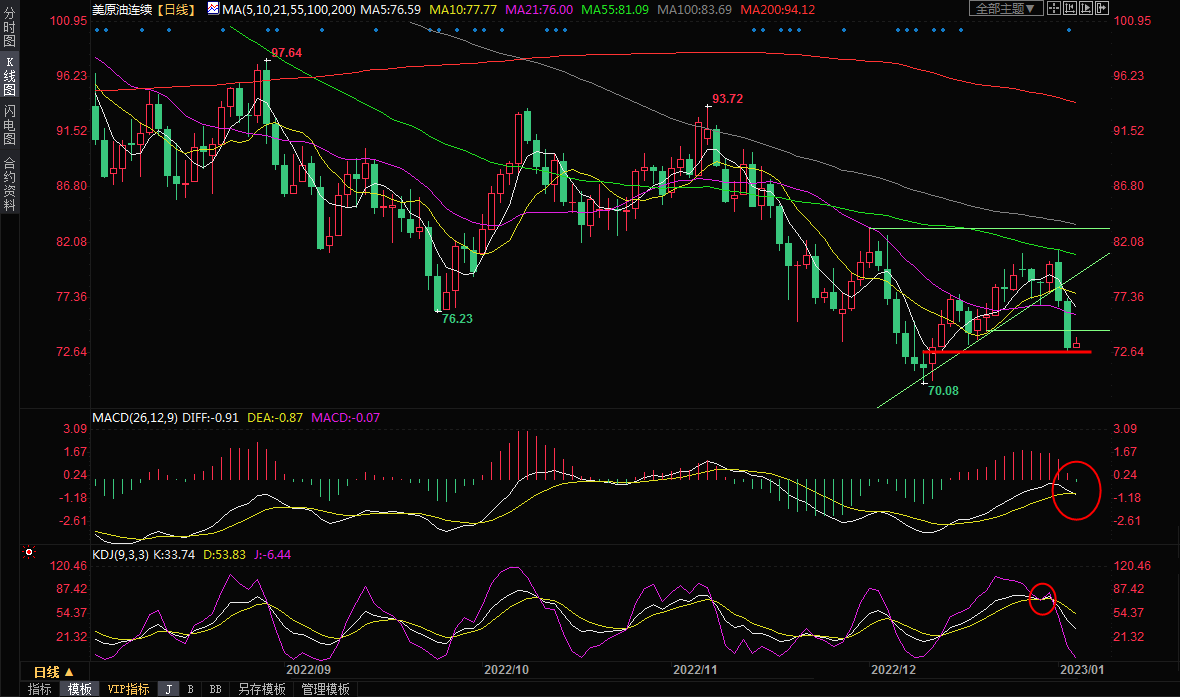Open the 日线 period label in title
Screen dimensions: 1180x697
coord(180,9)
